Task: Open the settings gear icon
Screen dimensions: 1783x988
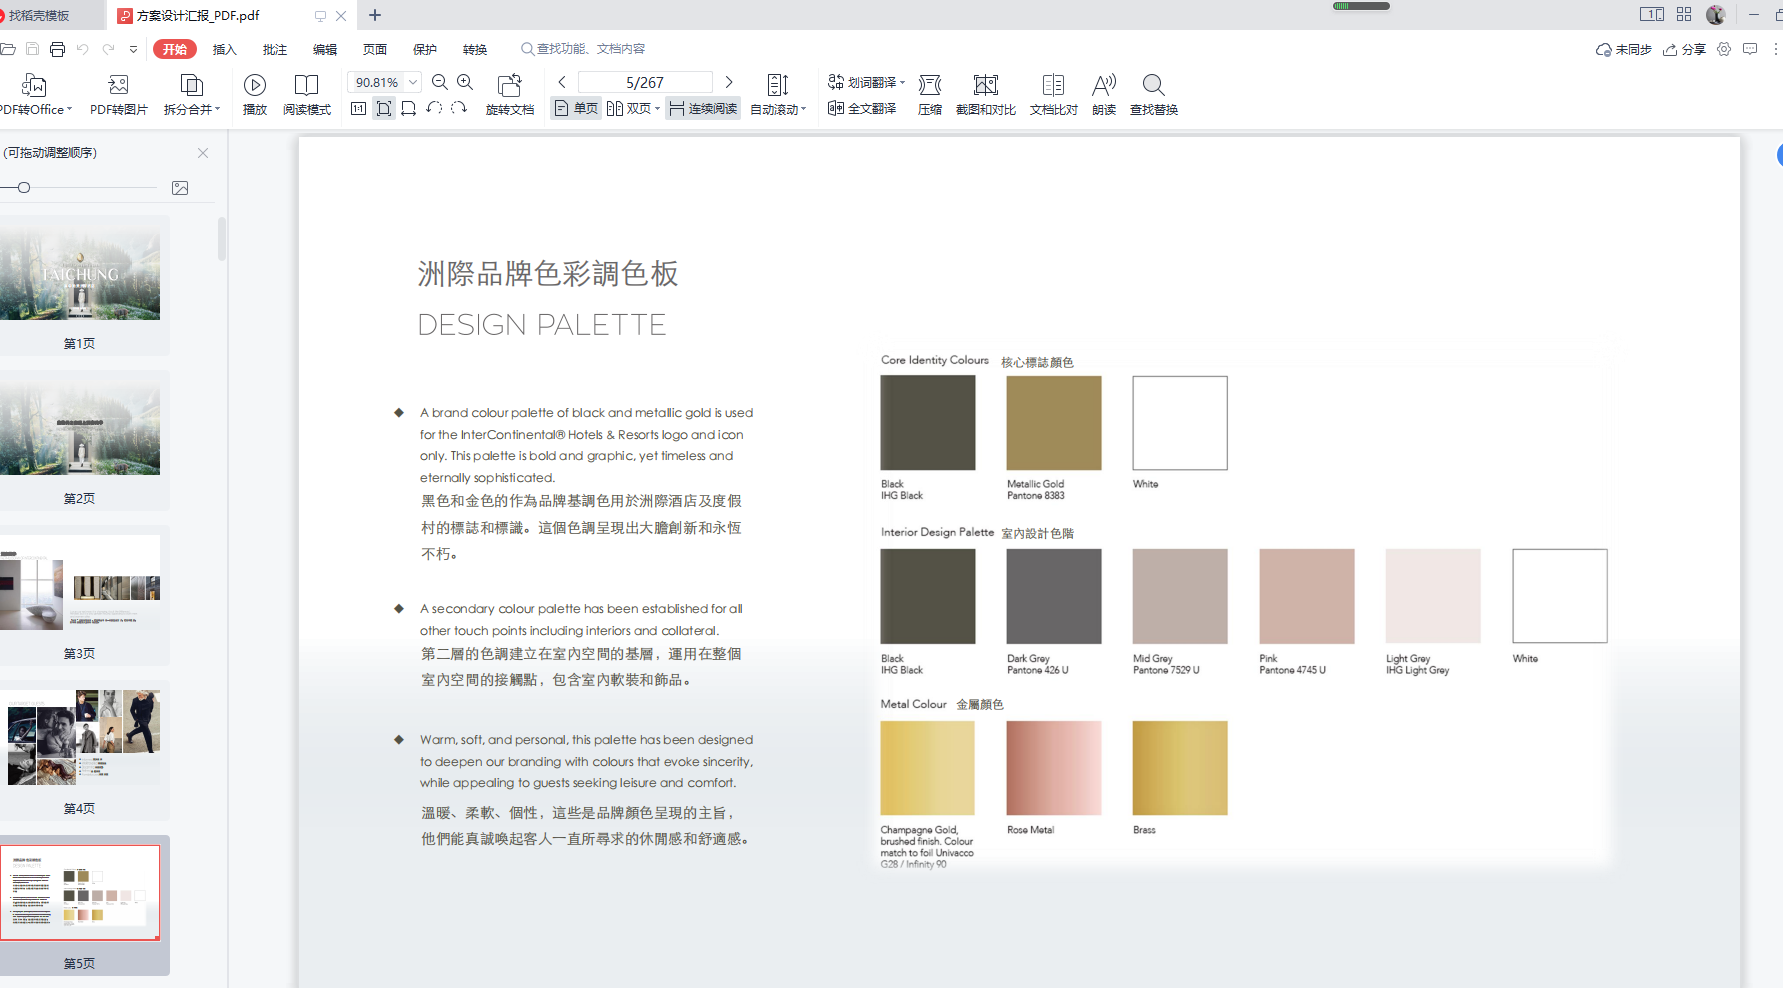Action: tap(1724, 49)
